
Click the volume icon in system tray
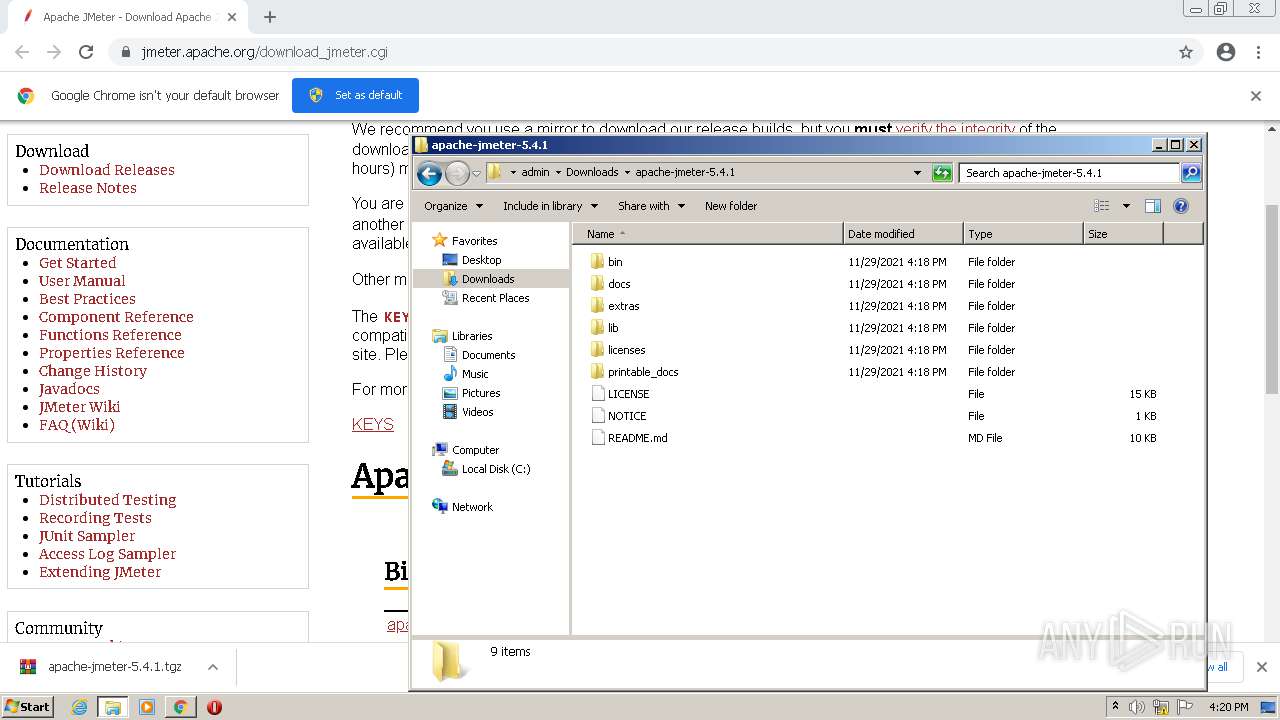tap(1137, 707)
